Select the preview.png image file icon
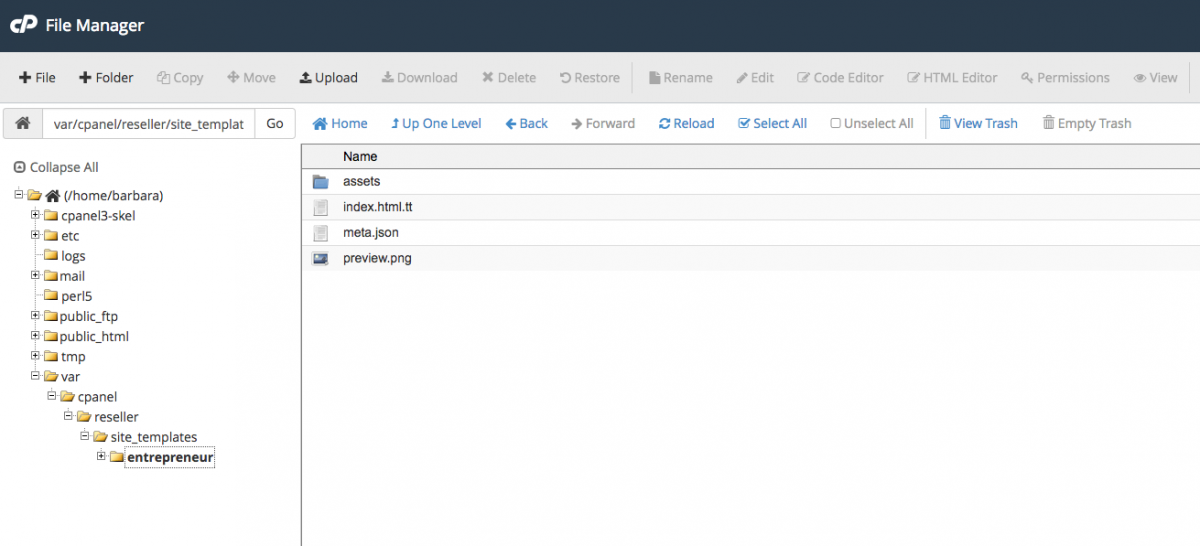This screenshot has height=546, width=1200. click(320, 258)
